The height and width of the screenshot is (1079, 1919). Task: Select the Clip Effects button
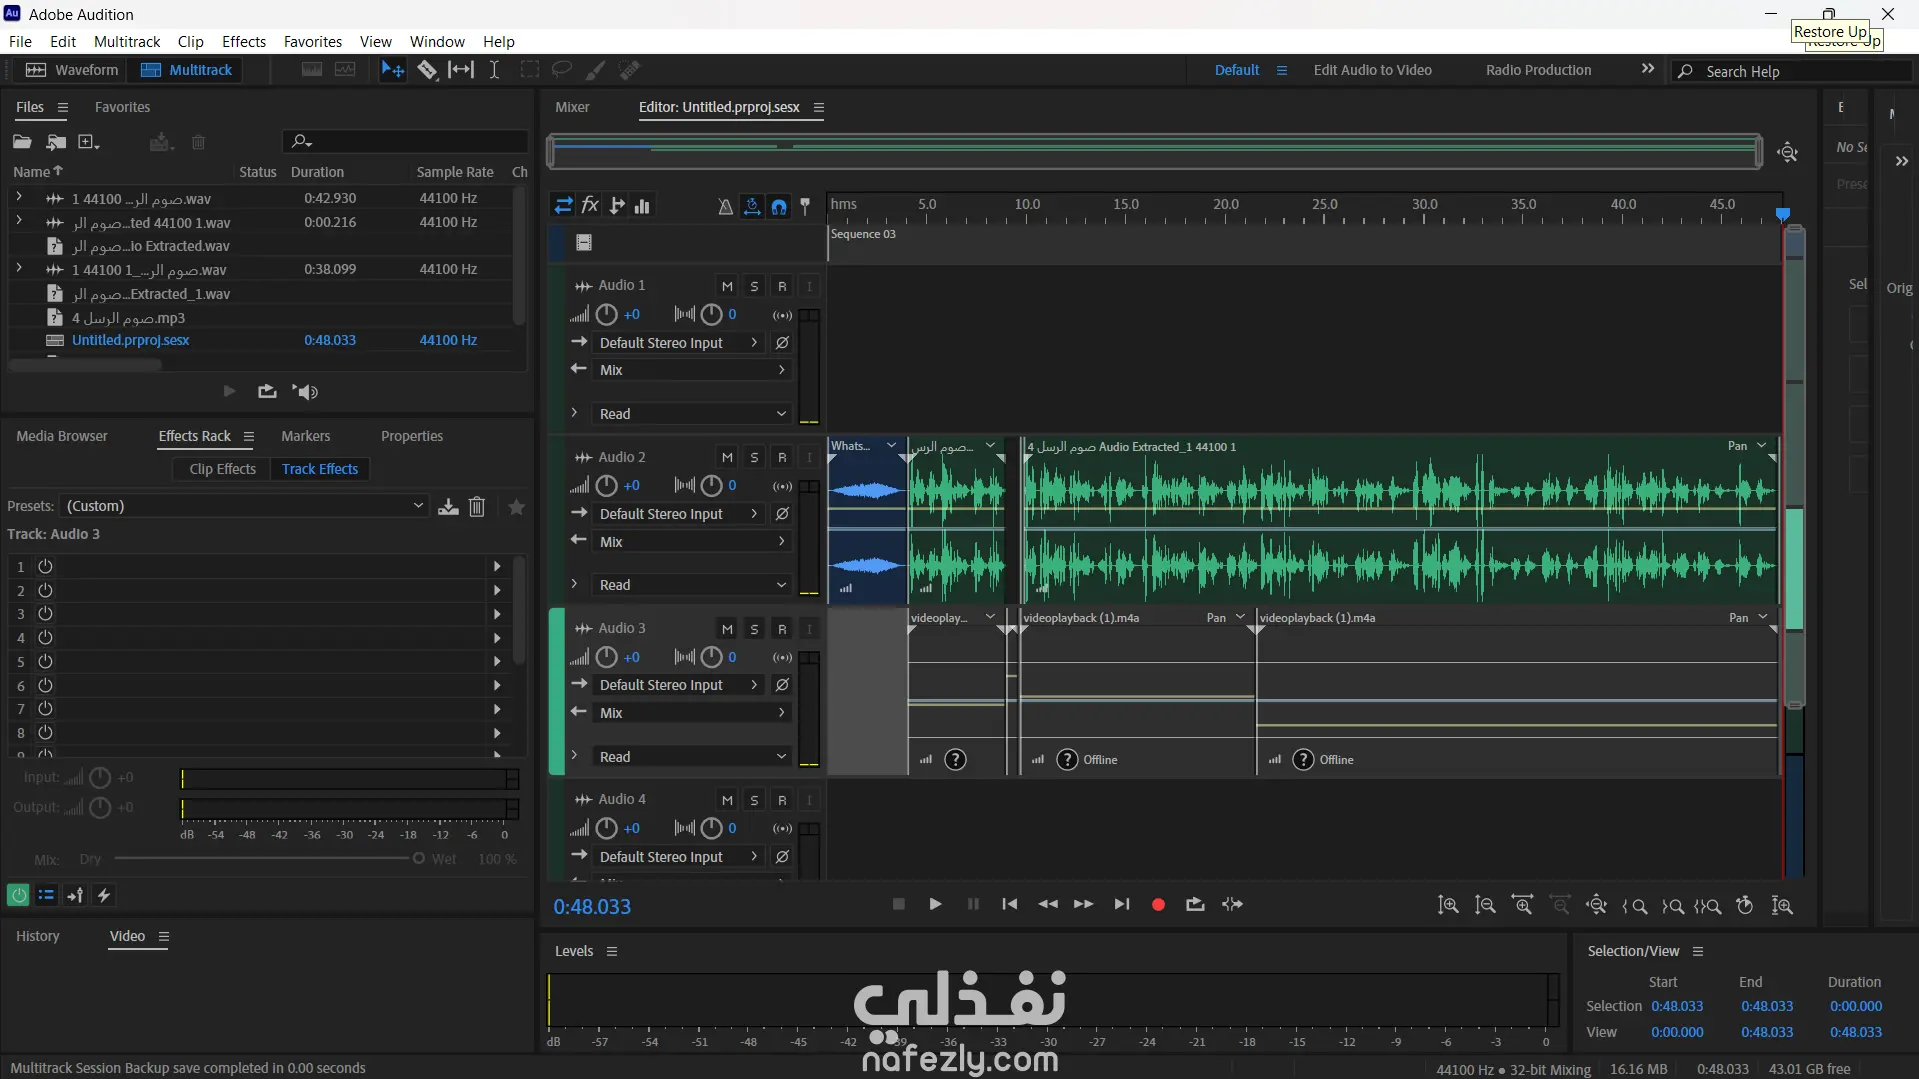point(222,469)
